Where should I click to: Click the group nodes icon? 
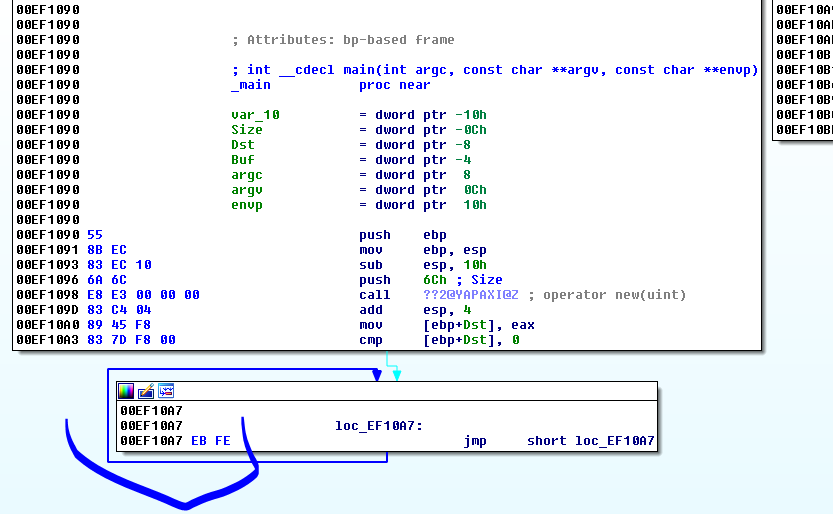coord(166,391)
